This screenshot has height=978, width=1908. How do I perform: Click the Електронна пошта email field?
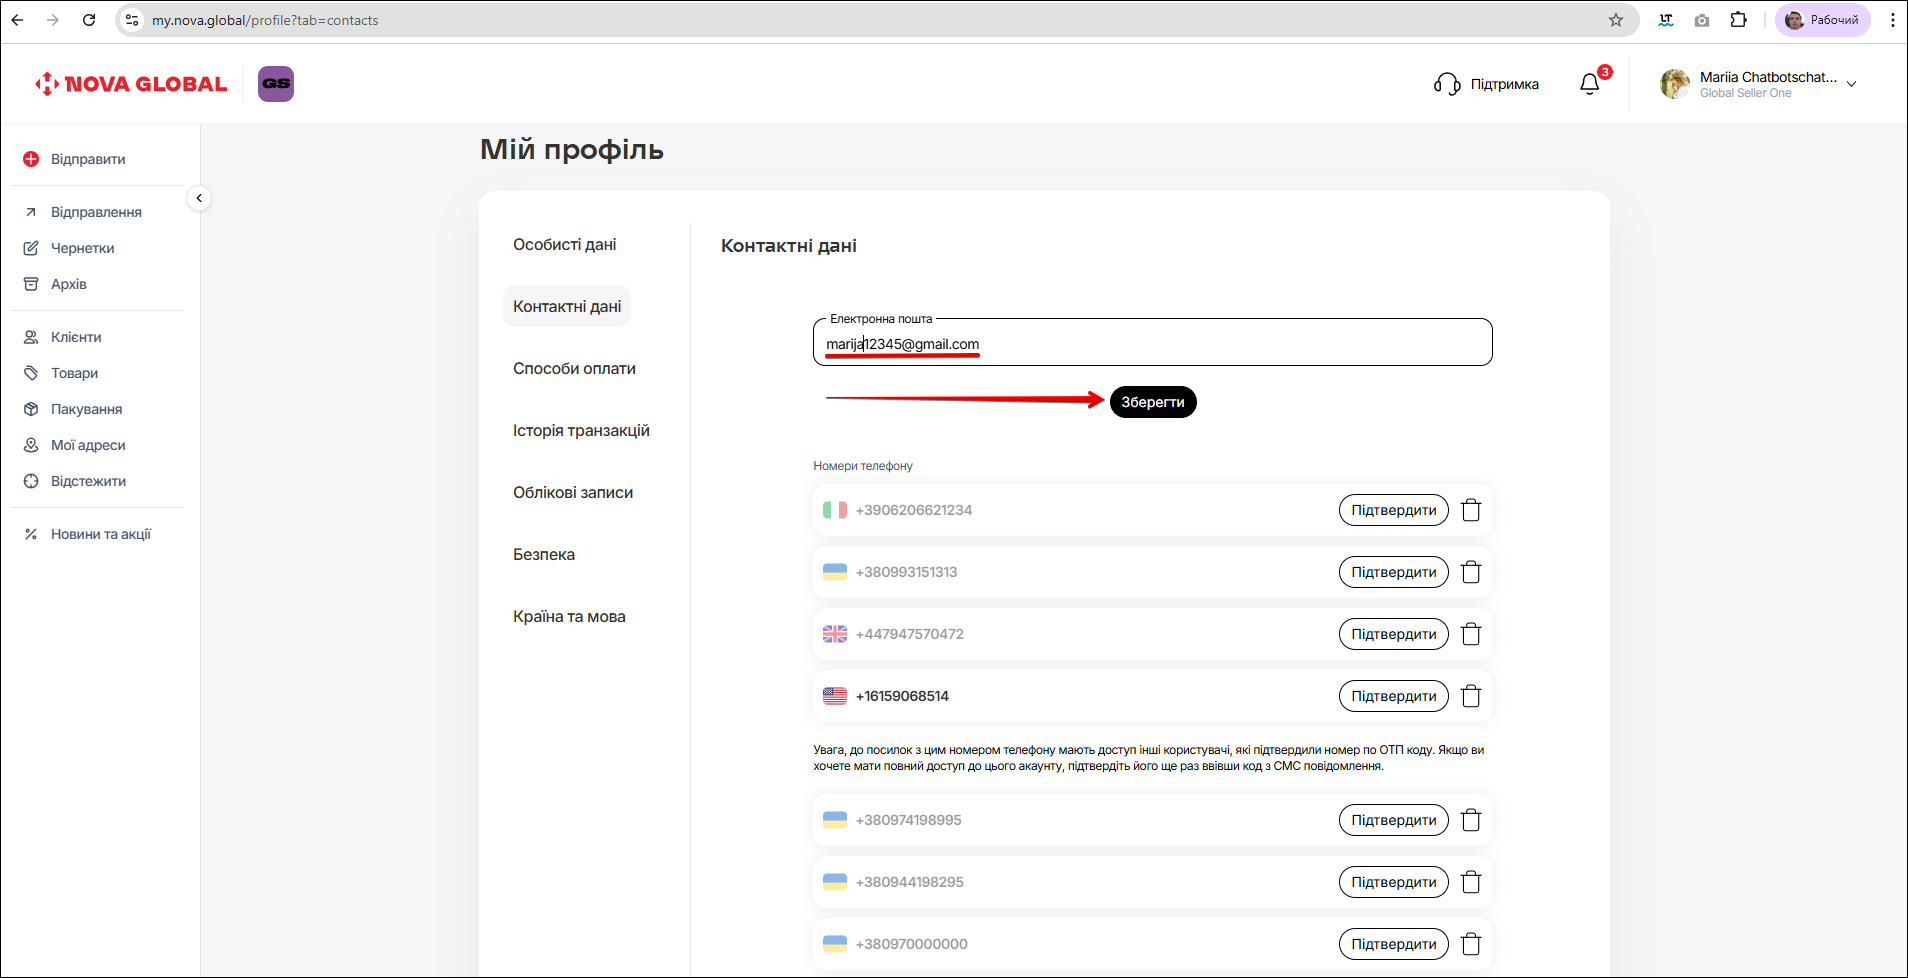pos(1152,342)
